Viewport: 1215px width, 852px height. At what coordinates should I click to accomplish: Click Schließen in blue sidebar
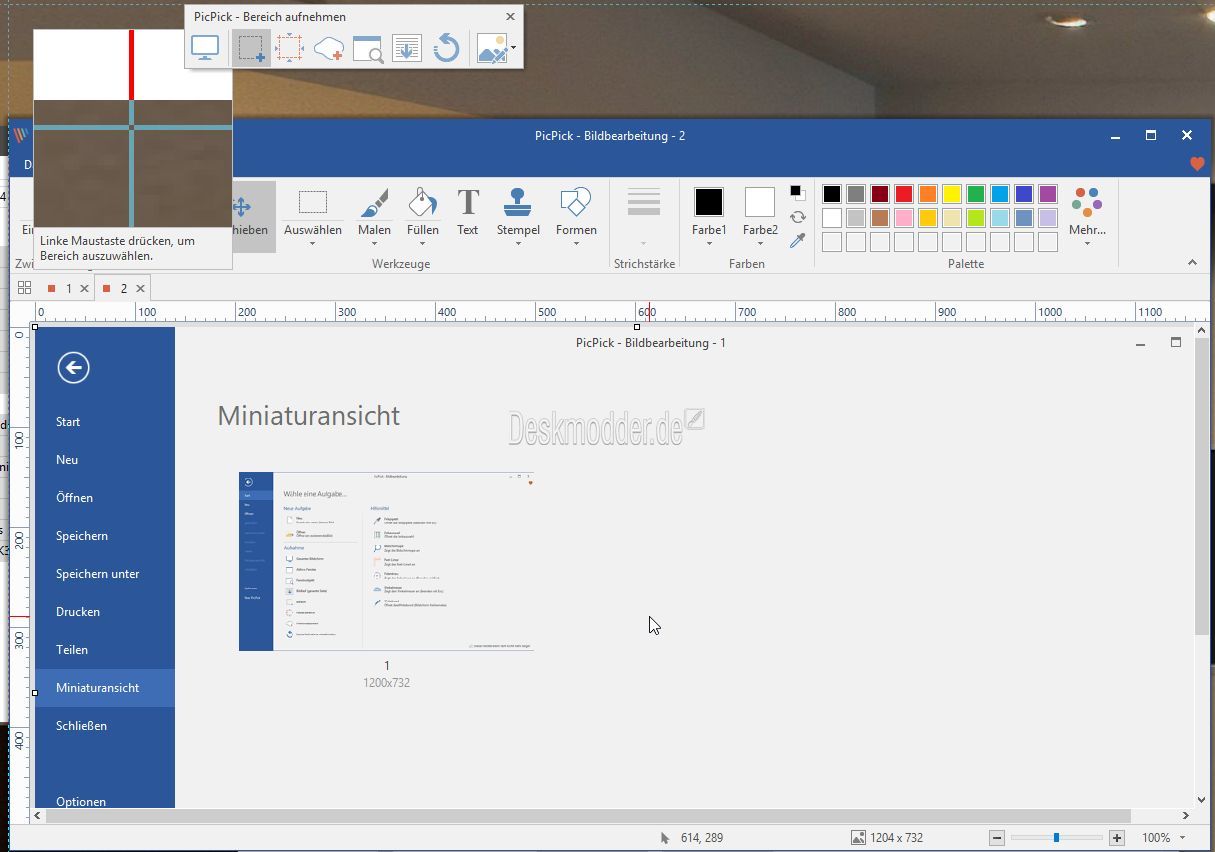[x=81, y=726]
